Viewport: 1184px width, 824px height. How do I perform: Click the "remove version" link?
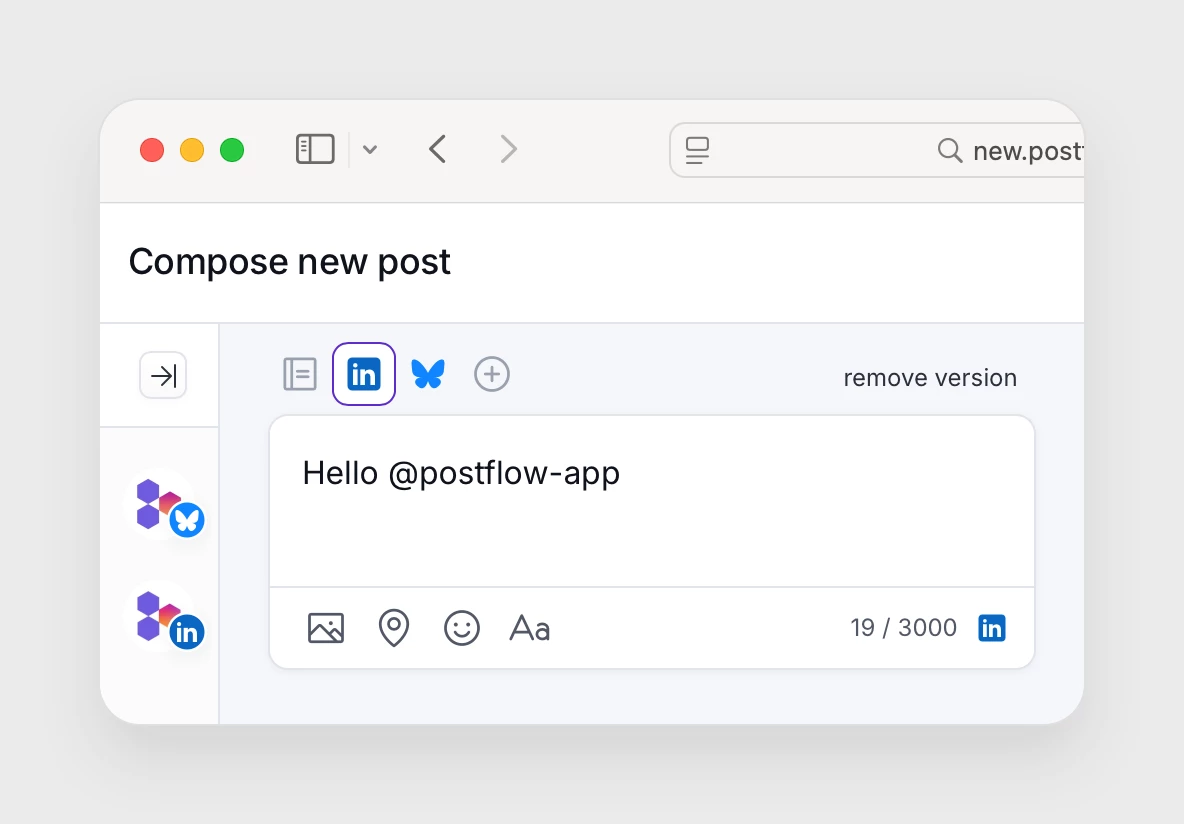pos(929,378)
